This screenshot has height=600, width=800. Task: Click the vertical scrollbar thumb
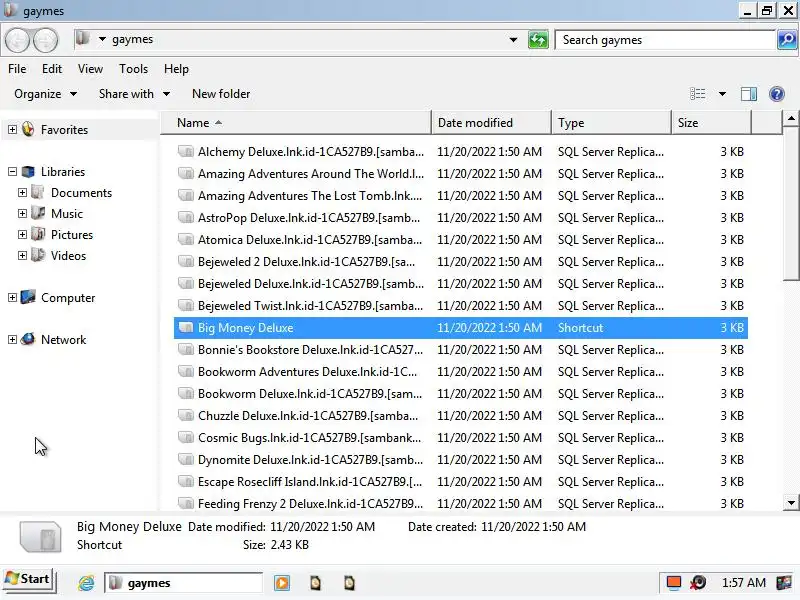(791, 204)
